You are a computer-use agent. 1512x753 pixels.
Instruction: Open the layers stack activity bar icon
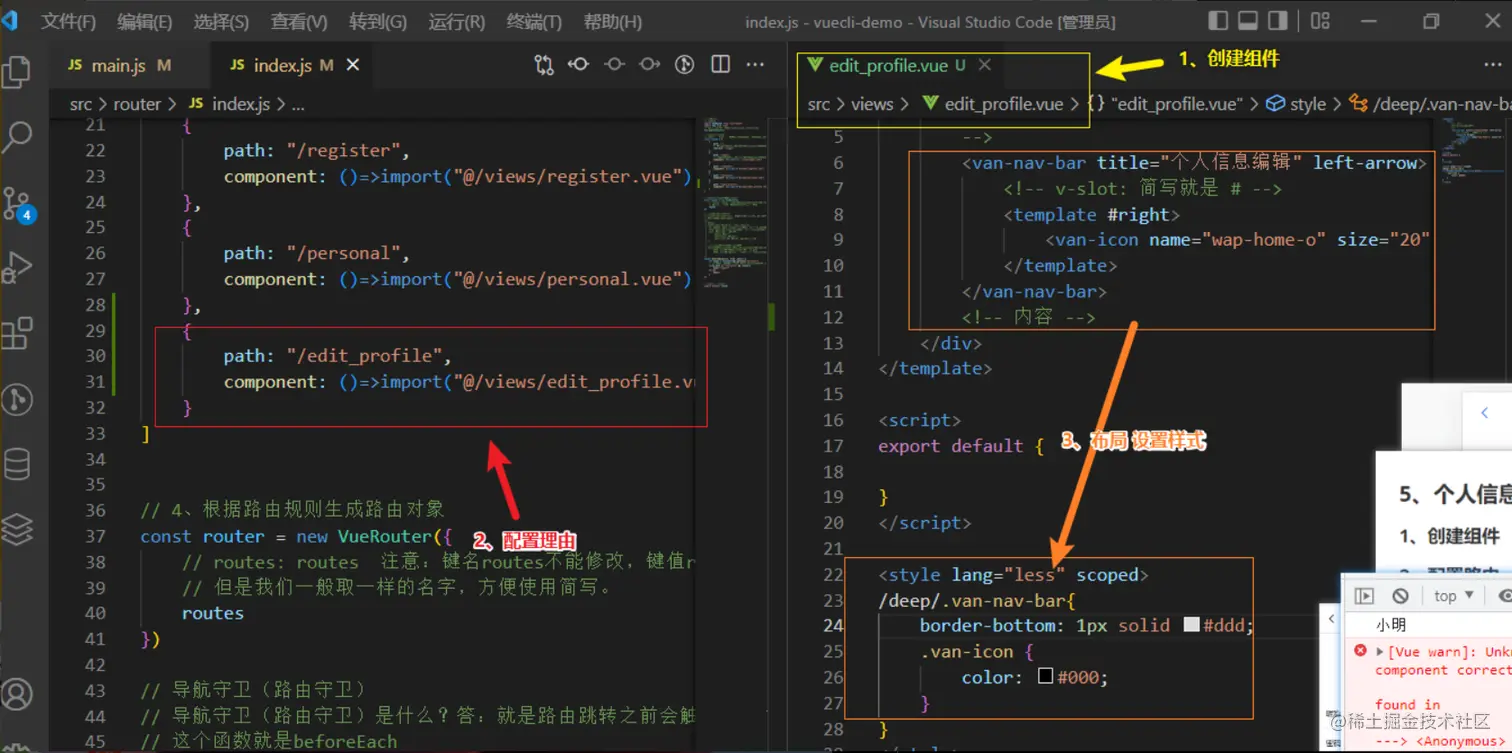click(17, 527)
